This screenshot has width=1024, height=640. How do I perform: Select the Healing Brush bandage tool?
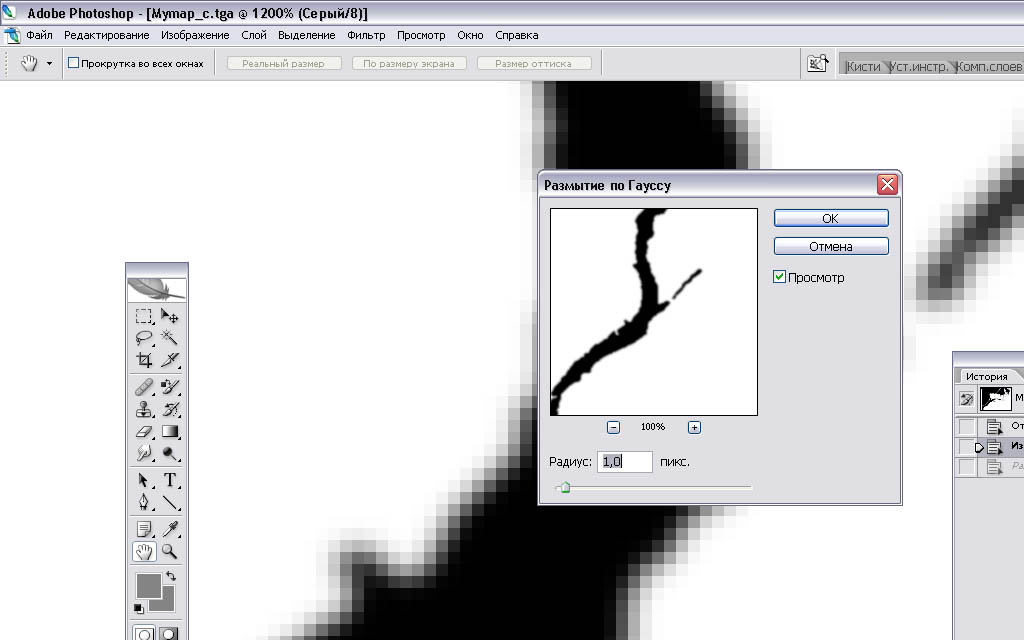click(144, 387)
